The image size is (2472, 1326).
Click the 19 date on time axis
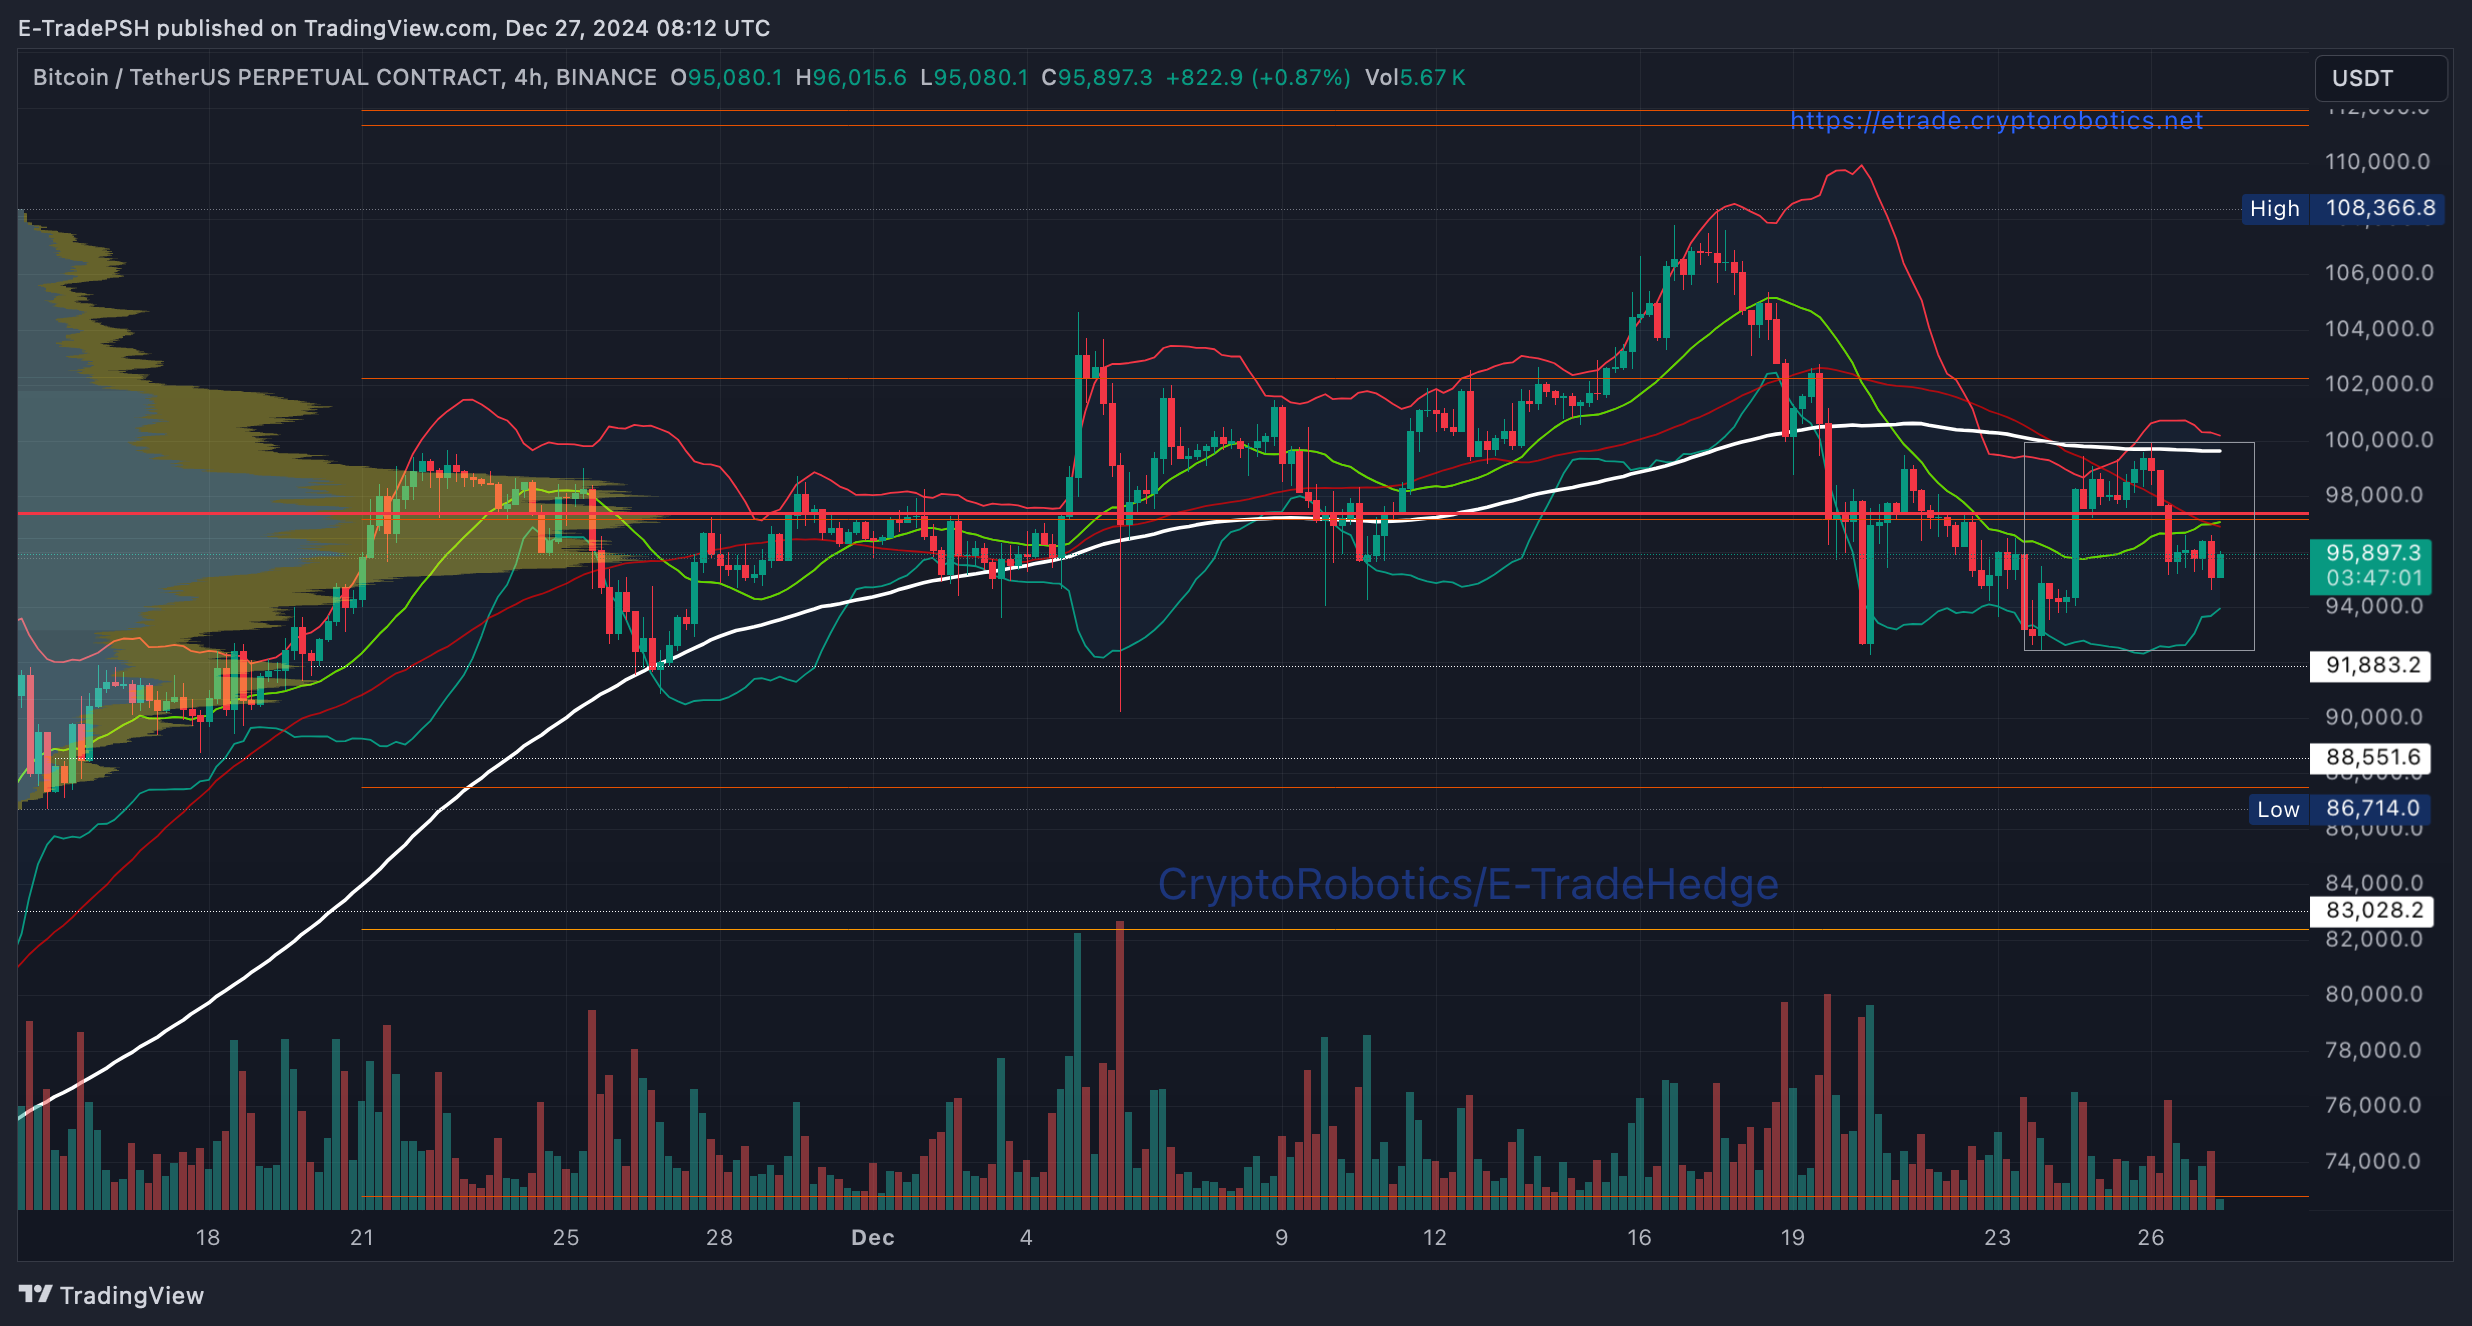coord(1793,1237)
